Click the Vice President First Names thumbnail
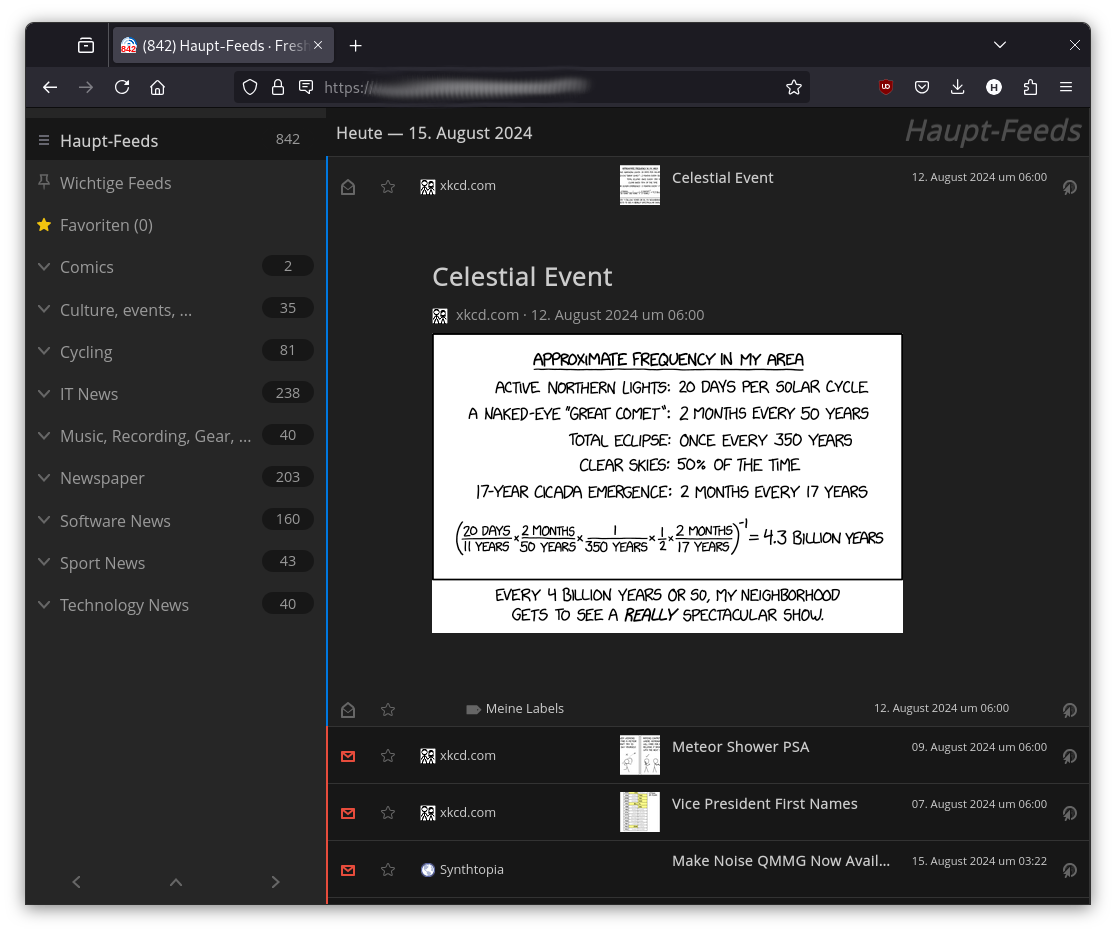 (x=639, y=811)
